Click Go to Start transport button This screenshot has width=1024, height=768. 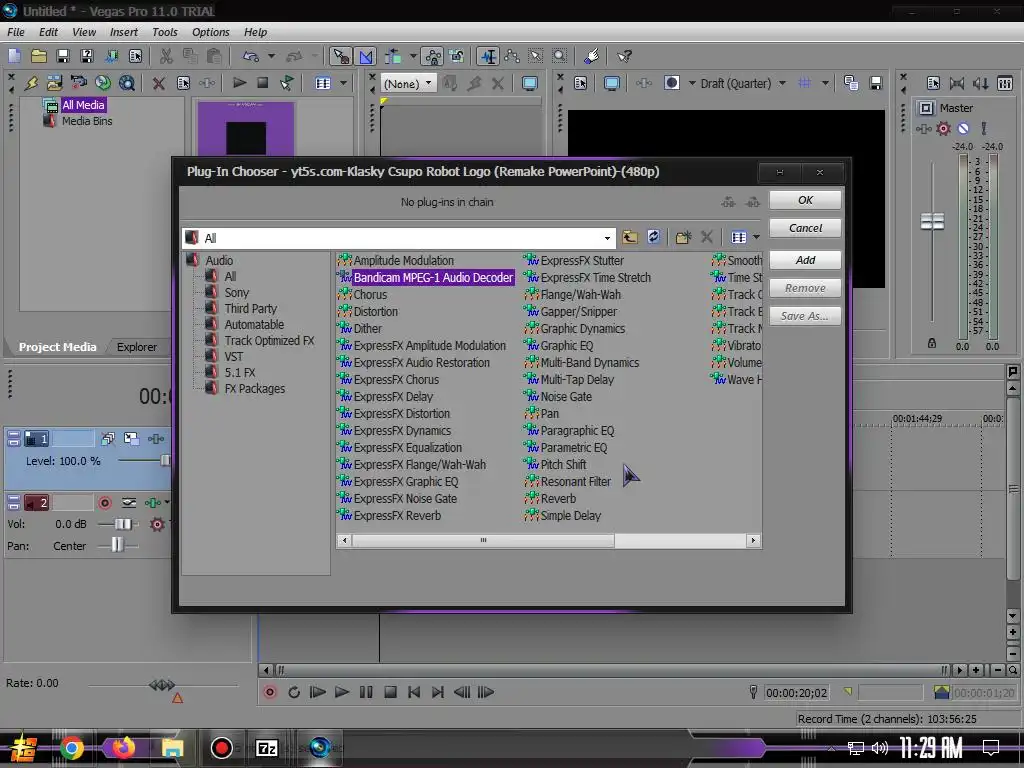[x=414, y=692]
